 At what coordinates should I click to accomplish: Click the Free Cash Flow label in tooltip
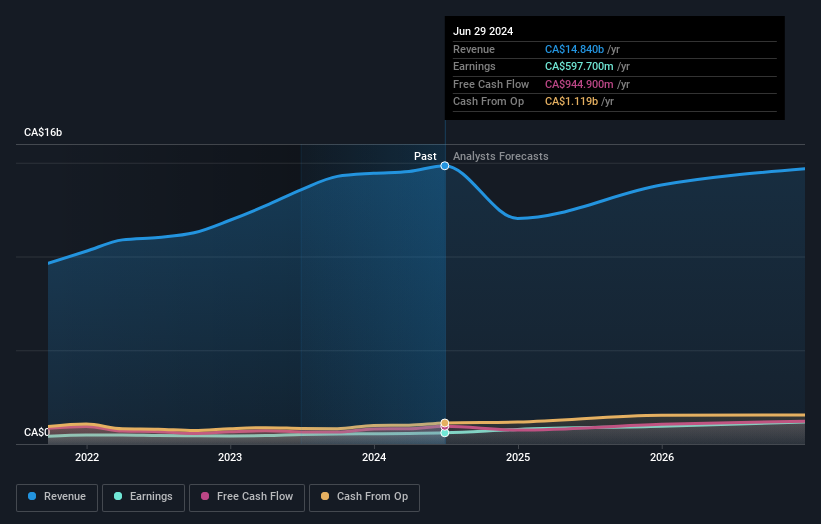491,84
